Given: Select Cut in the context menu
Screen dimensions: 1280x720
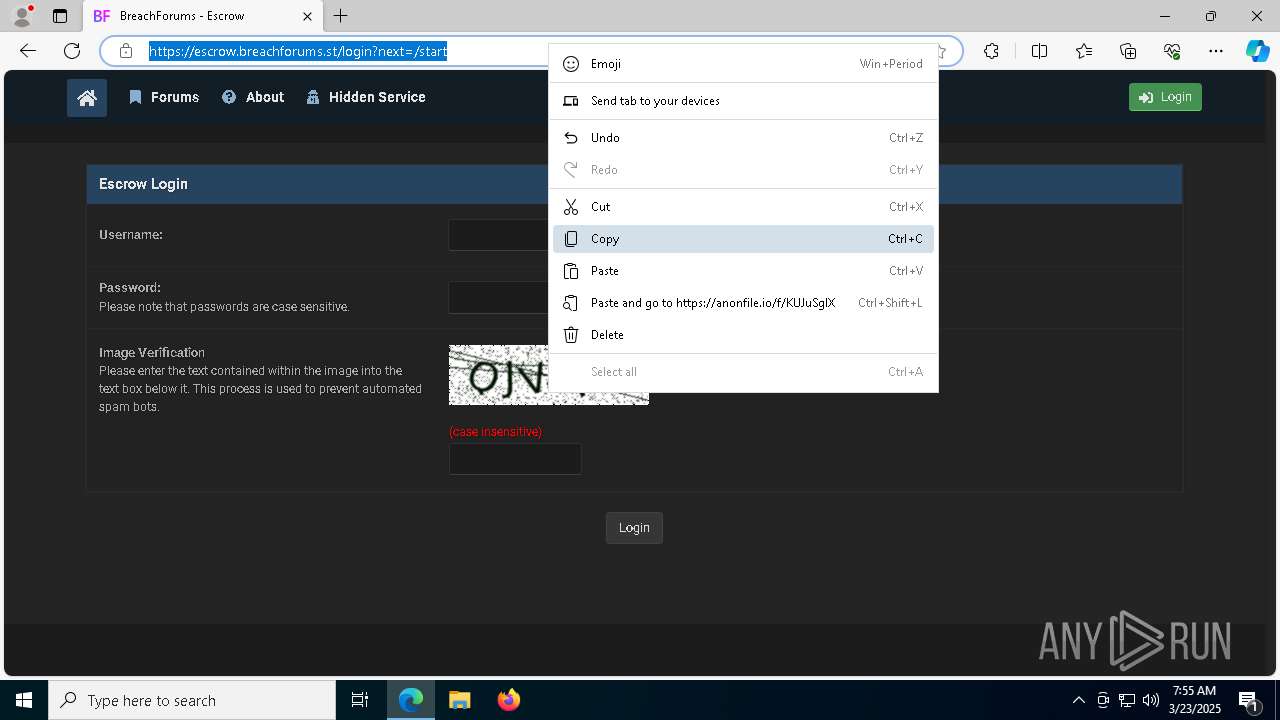Looking at the screenshot, I should pyautogui.click(x=743, y=207).
